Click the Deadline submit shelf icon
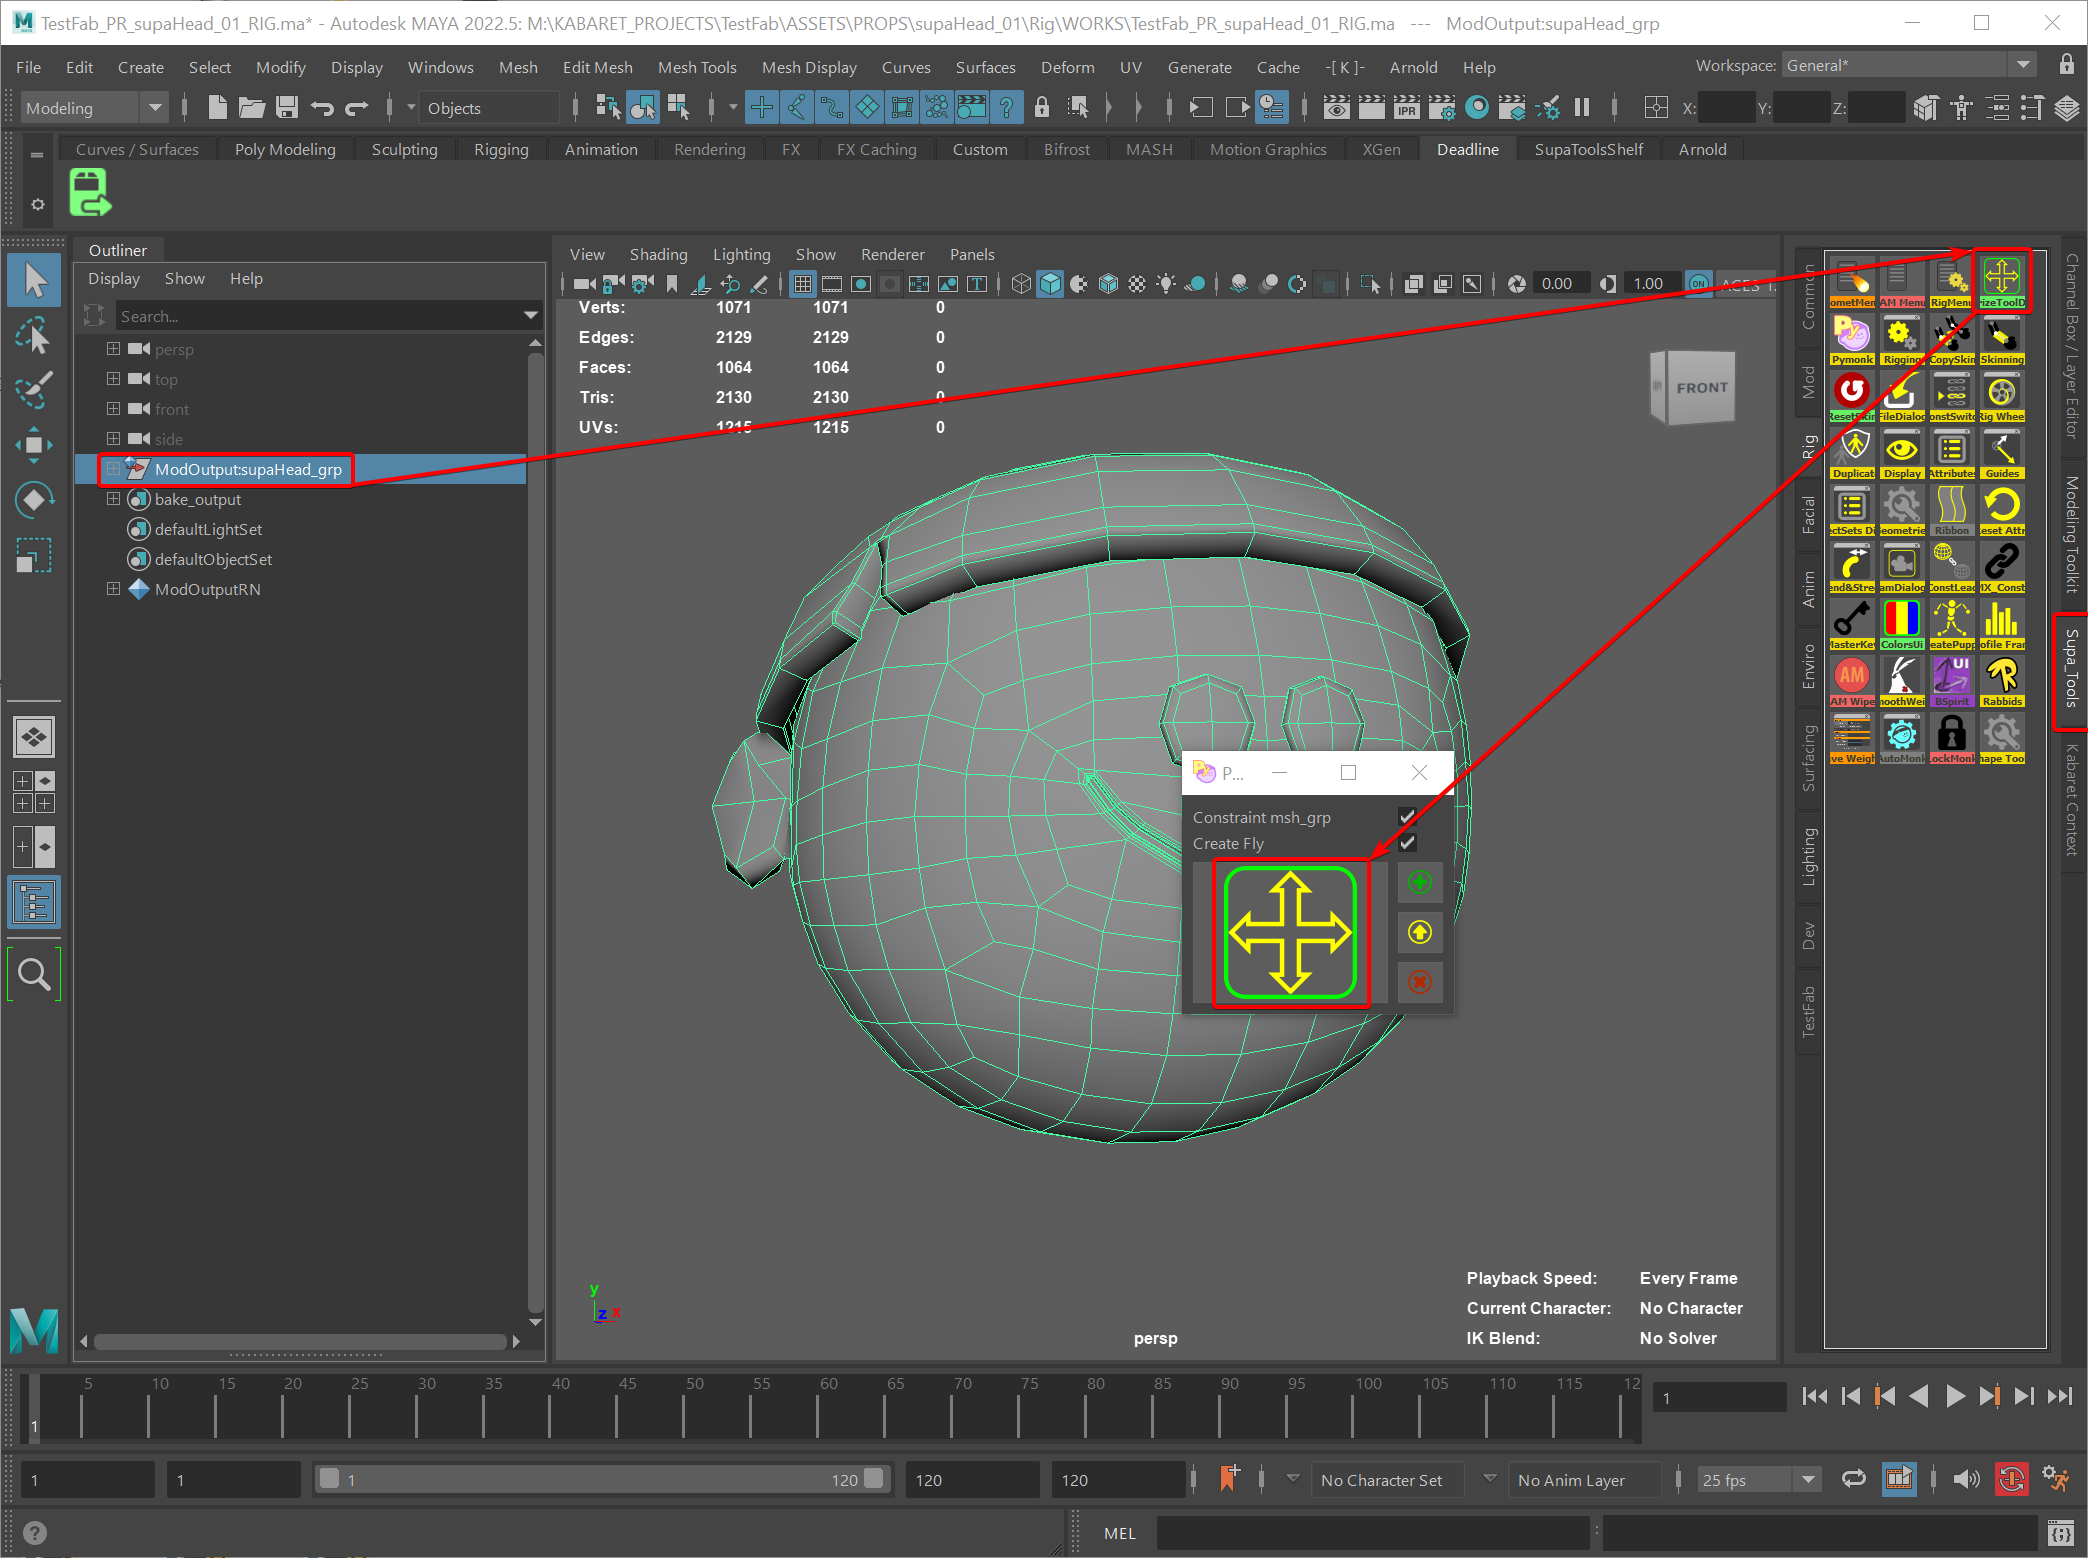The width and height of the screenshot is (2088, 1558). tap(90, 192)
